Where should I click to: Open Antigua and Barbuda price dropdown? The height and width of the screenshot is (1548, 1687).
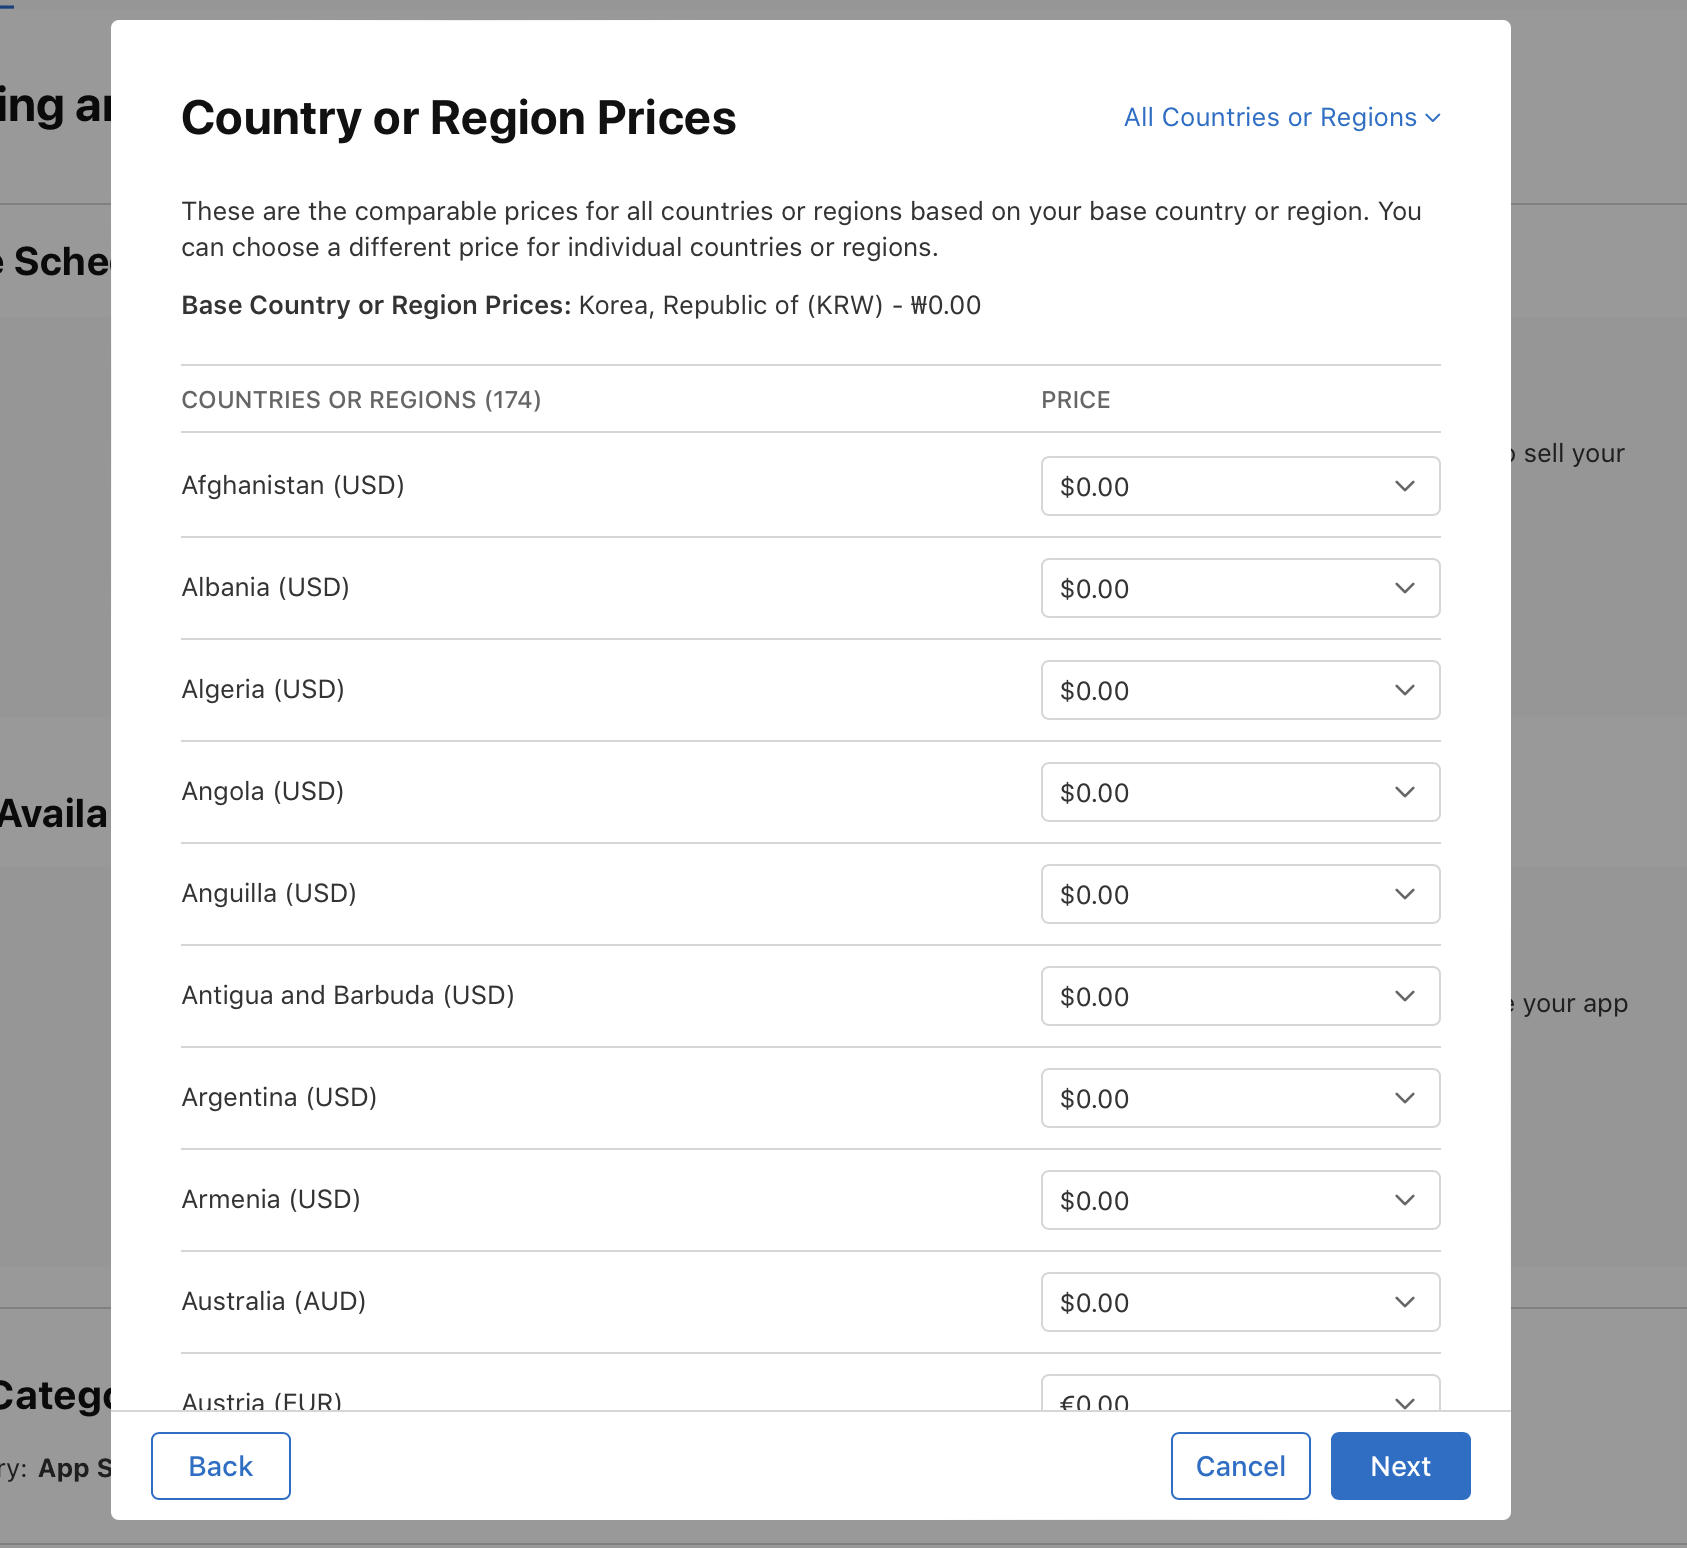click(x=1240, y=997)
